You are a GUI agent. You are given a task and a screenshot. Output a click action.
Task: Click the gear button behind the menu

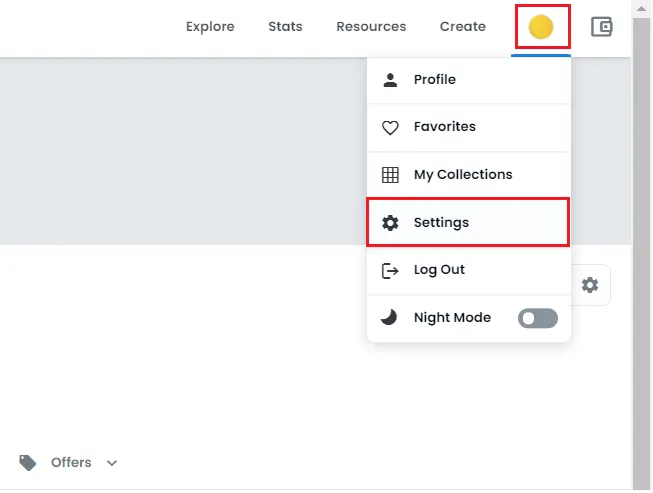590,285
